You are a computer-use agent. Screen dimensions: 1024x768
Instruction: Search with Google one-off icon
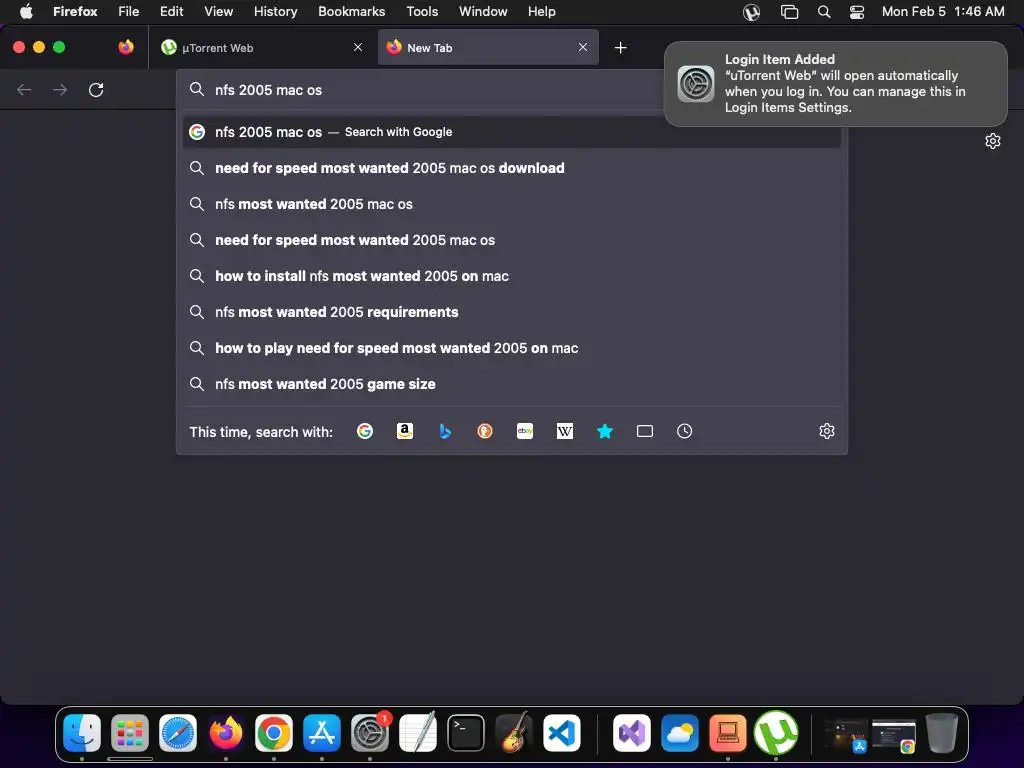[365, 431]
